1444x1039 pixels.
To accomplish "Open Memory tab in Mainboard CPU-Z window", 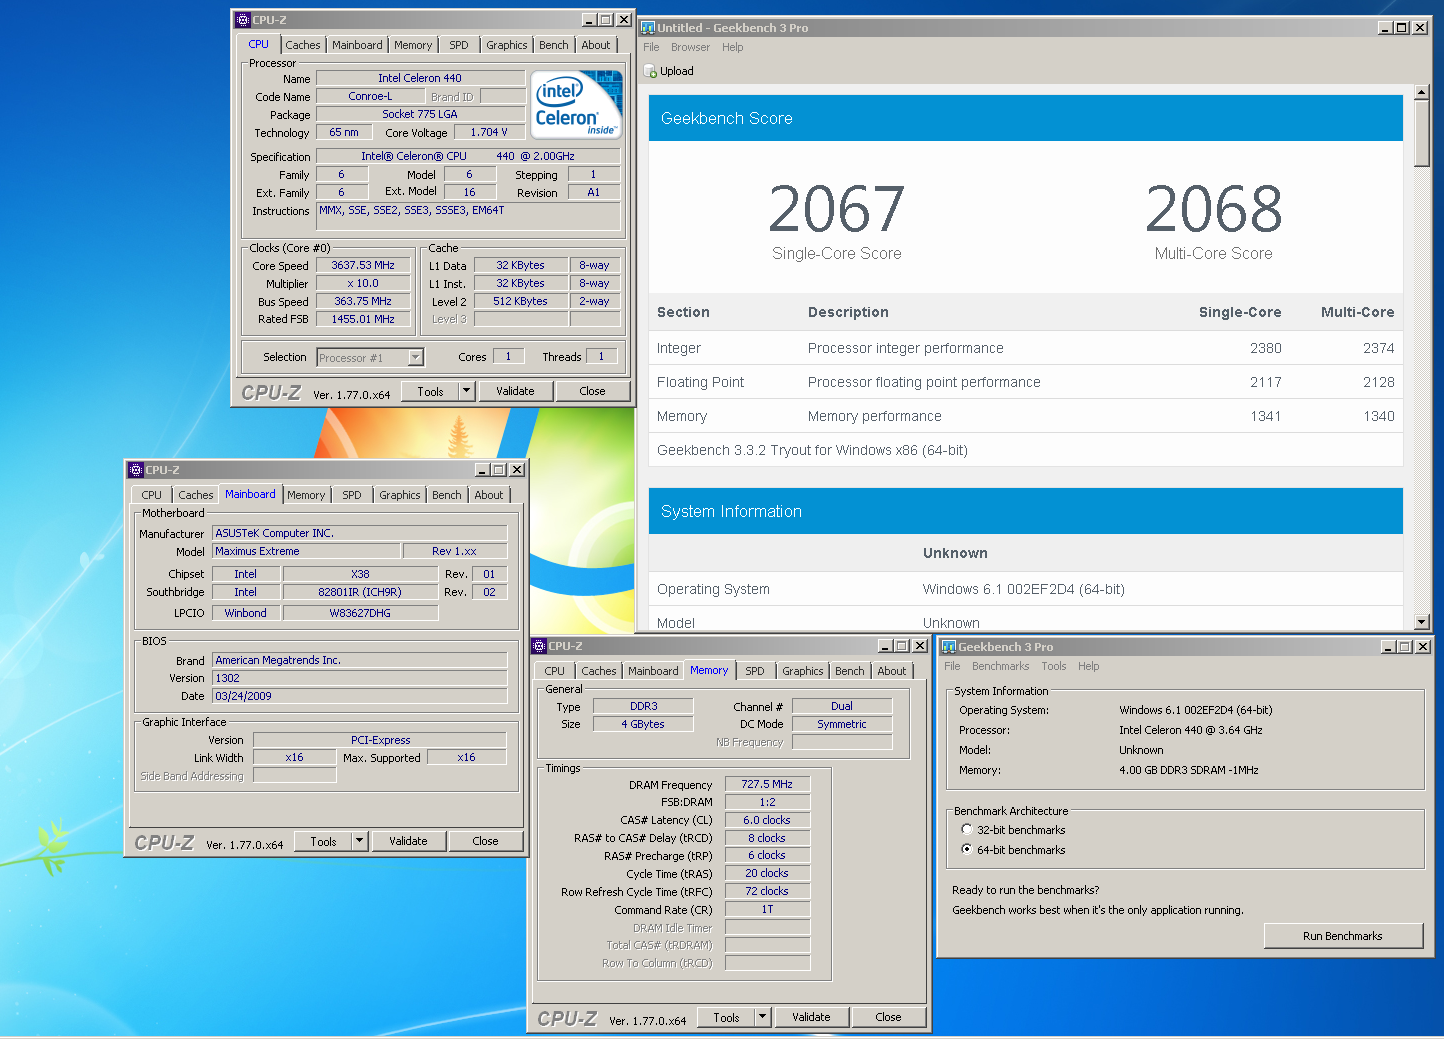I will coord(306,495).
